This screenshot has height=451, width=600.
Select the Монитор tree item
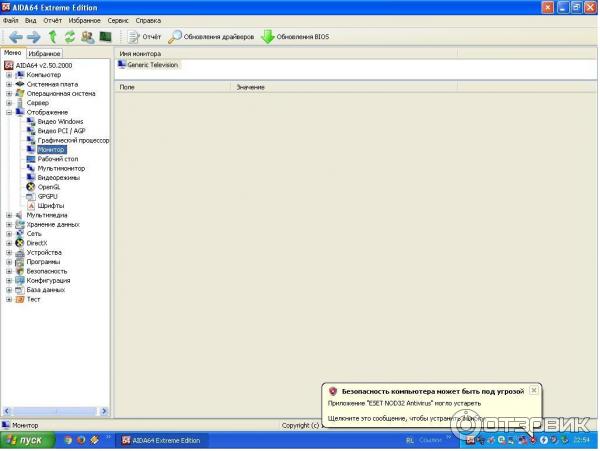(x=51, y=150)
